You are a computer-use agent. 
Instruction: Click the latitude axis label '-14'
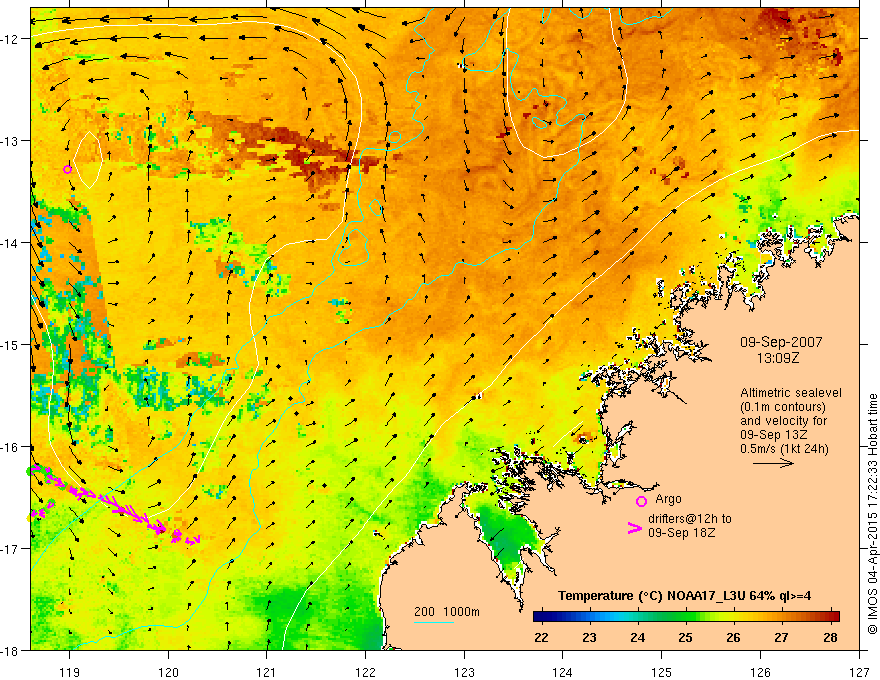[x=10, y=243]
